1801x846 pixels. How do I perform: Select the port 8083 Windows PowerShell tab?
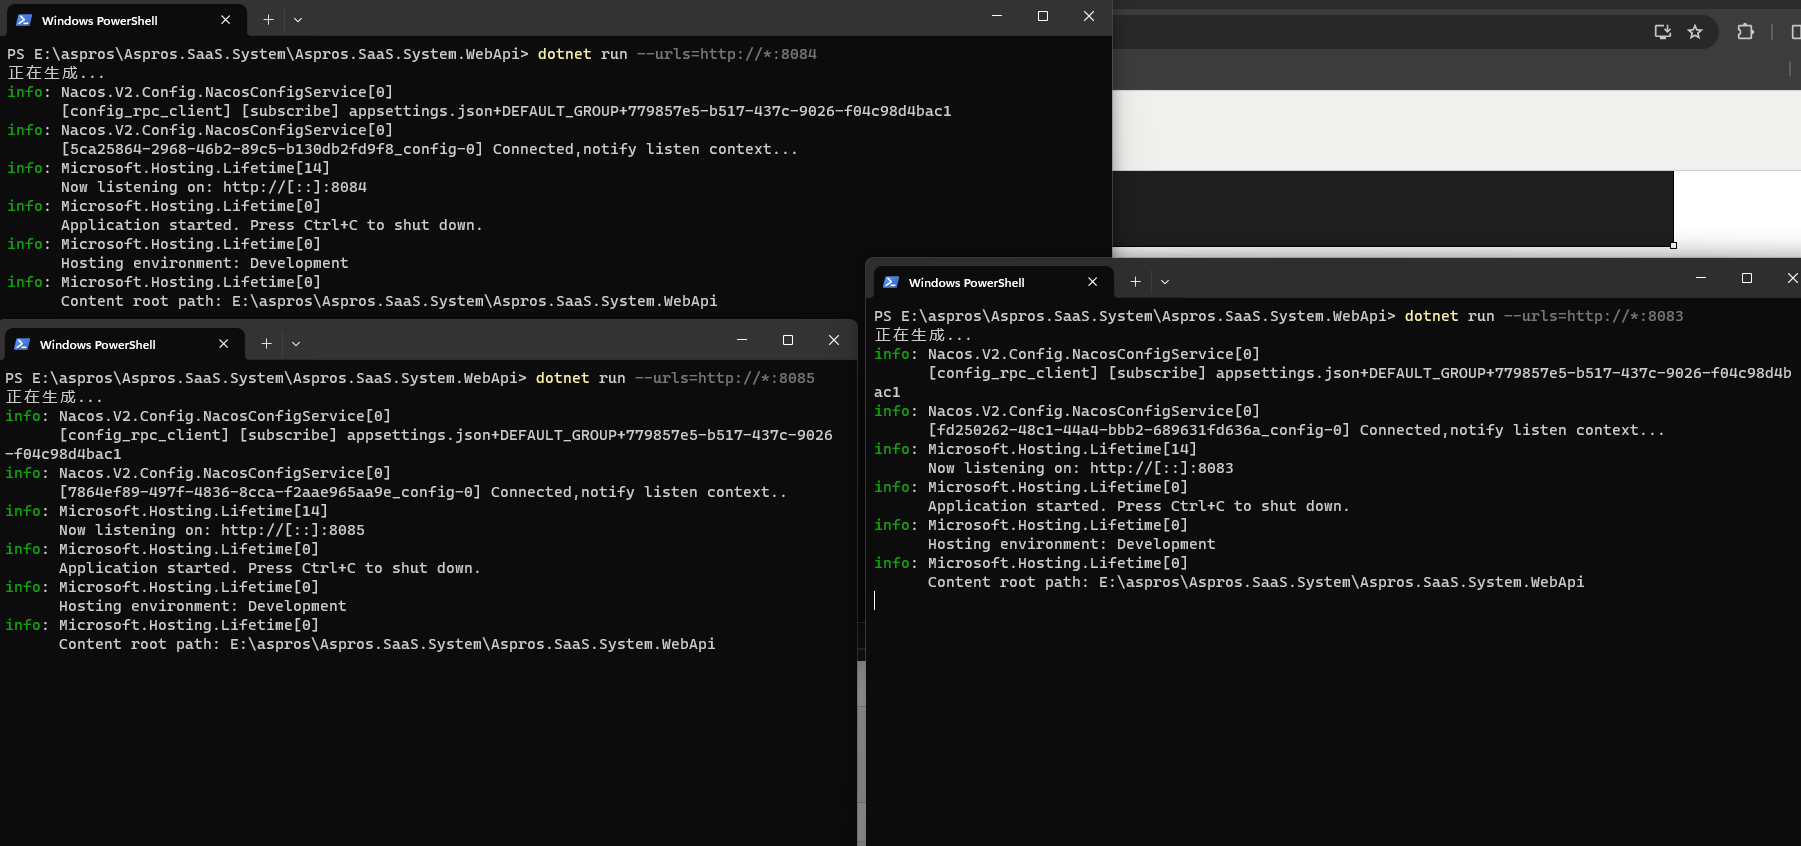[x=992, y=283]
